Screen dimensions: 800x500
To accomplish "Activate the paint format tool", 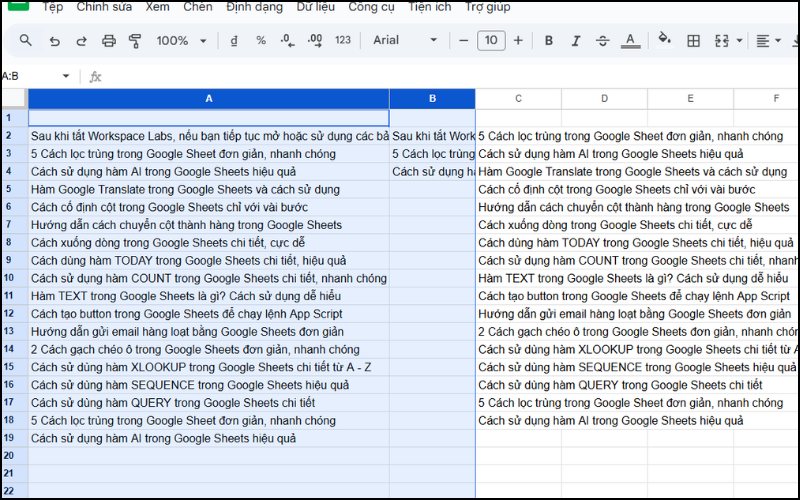I will (x=135, y=41).
